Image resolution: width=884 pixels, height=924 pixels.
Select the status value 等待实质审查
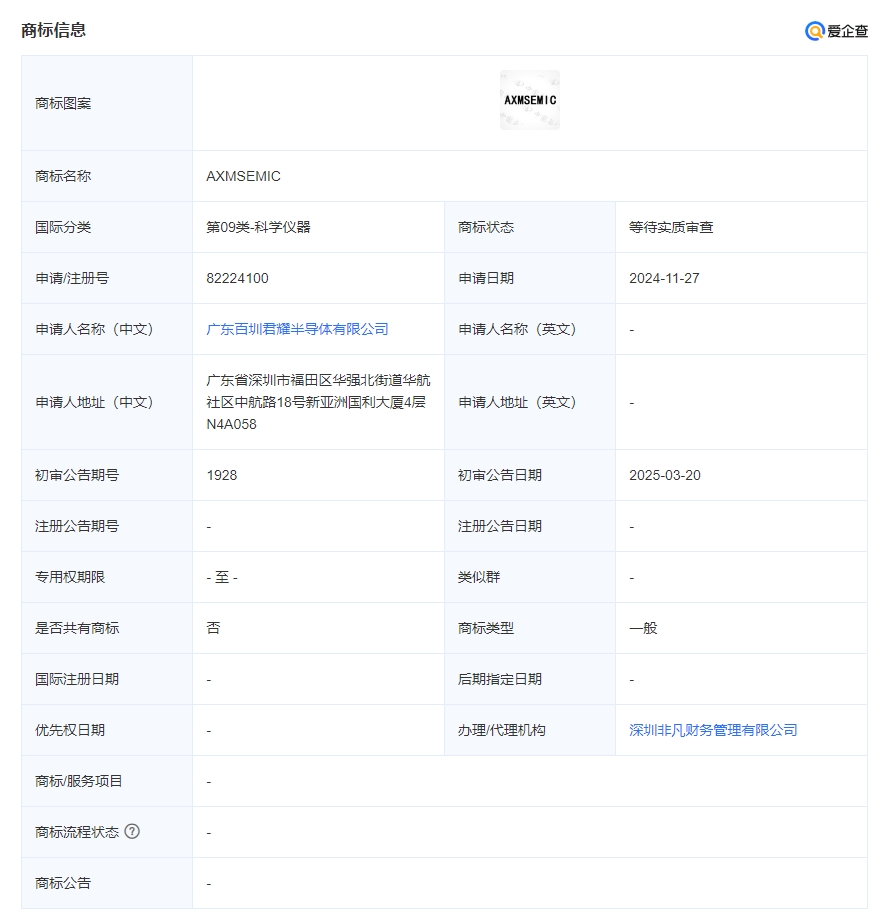pyautogui.click(x=671, y=227)
